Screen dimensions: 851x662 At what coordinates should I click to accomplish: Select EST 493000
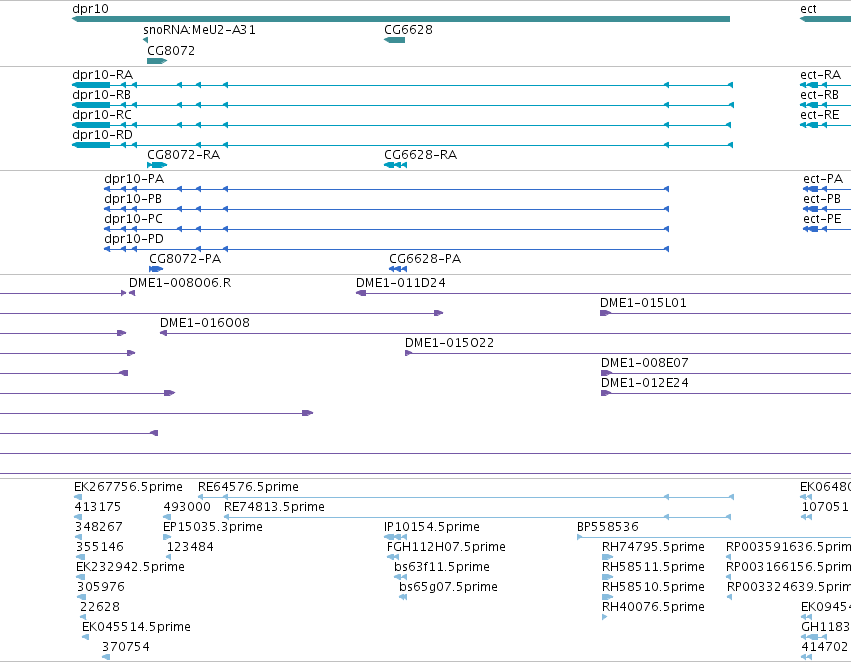167,518
